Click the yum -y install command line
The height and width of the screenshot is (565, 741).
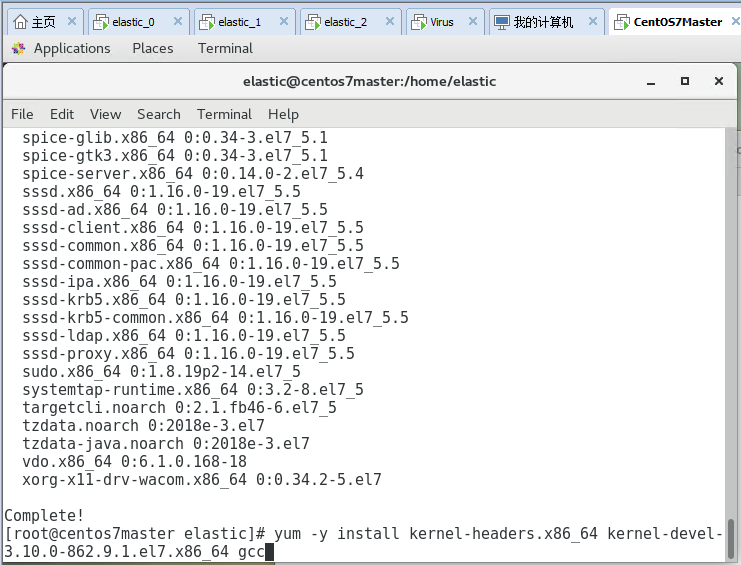(x=364, y=542)
